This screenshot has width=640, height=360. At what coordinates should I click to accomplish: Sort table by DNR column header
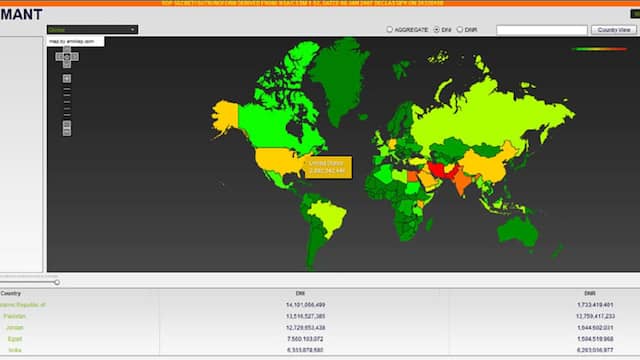coord(589,293)
